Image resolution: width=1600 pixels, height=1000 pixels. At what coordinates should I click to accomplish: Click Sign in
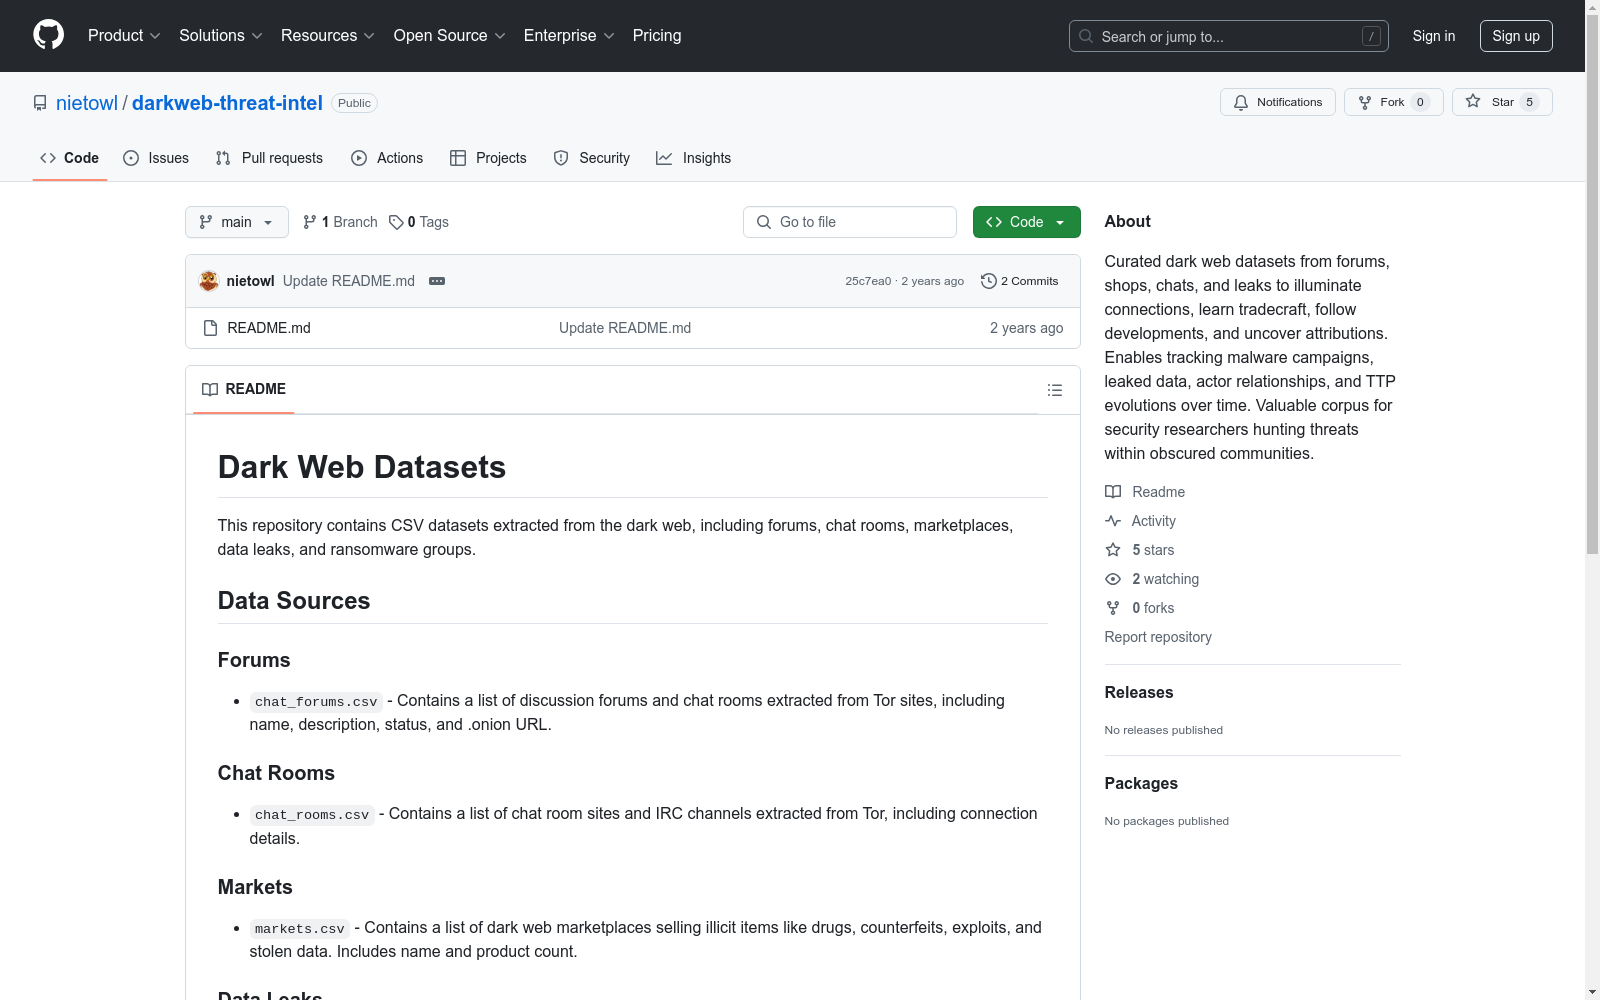click(1434, 36)
